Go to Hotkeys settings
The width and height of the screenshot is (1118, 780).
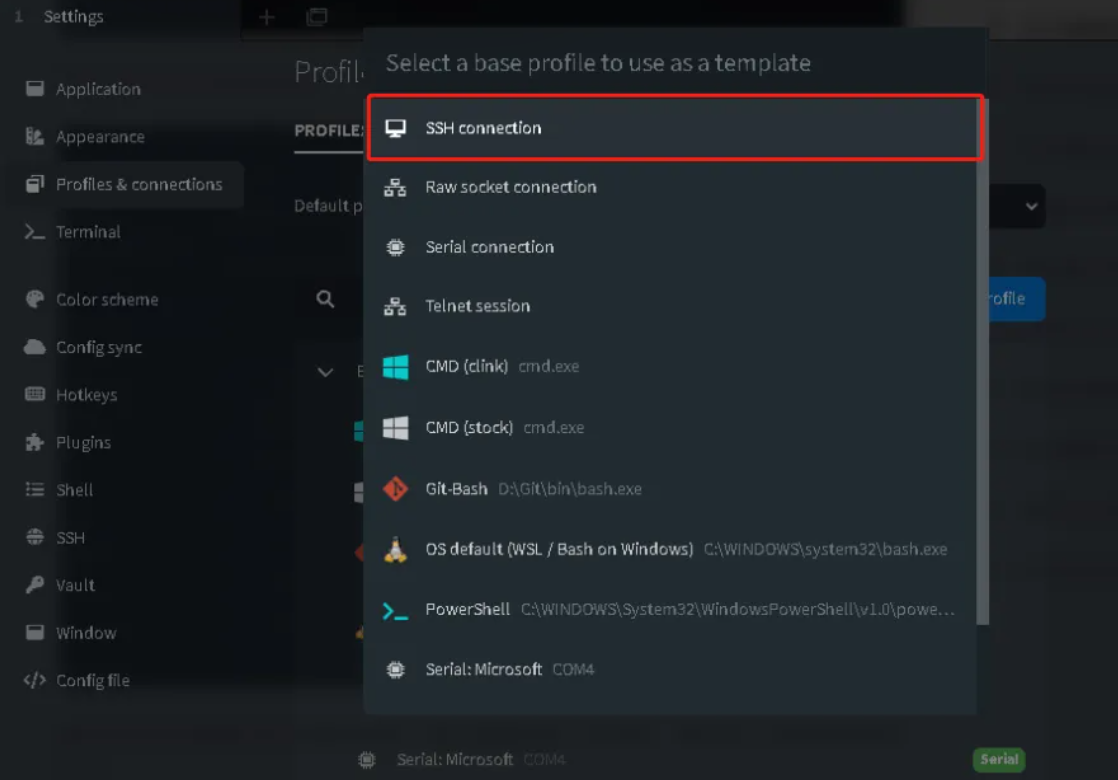(x=125, y=395)
